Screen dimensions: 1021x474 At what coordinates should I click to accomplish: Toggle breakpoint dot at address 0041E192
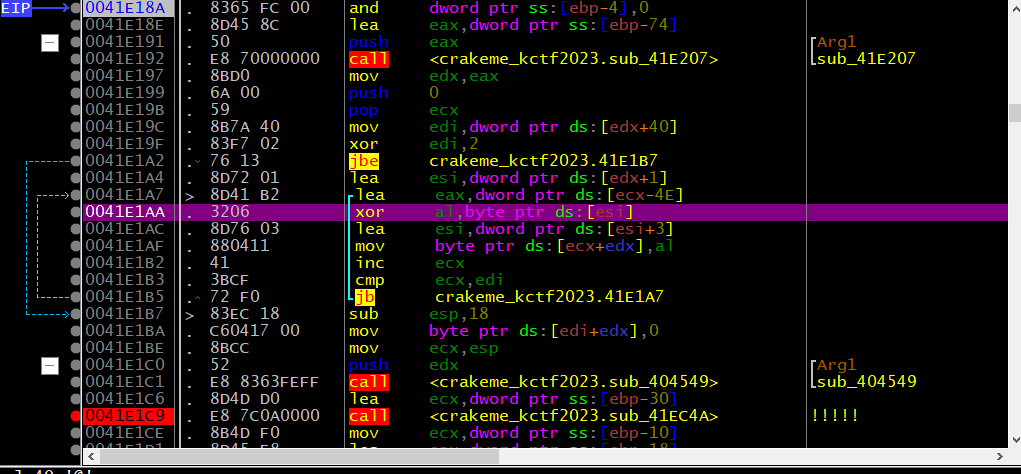pos(76,59)
